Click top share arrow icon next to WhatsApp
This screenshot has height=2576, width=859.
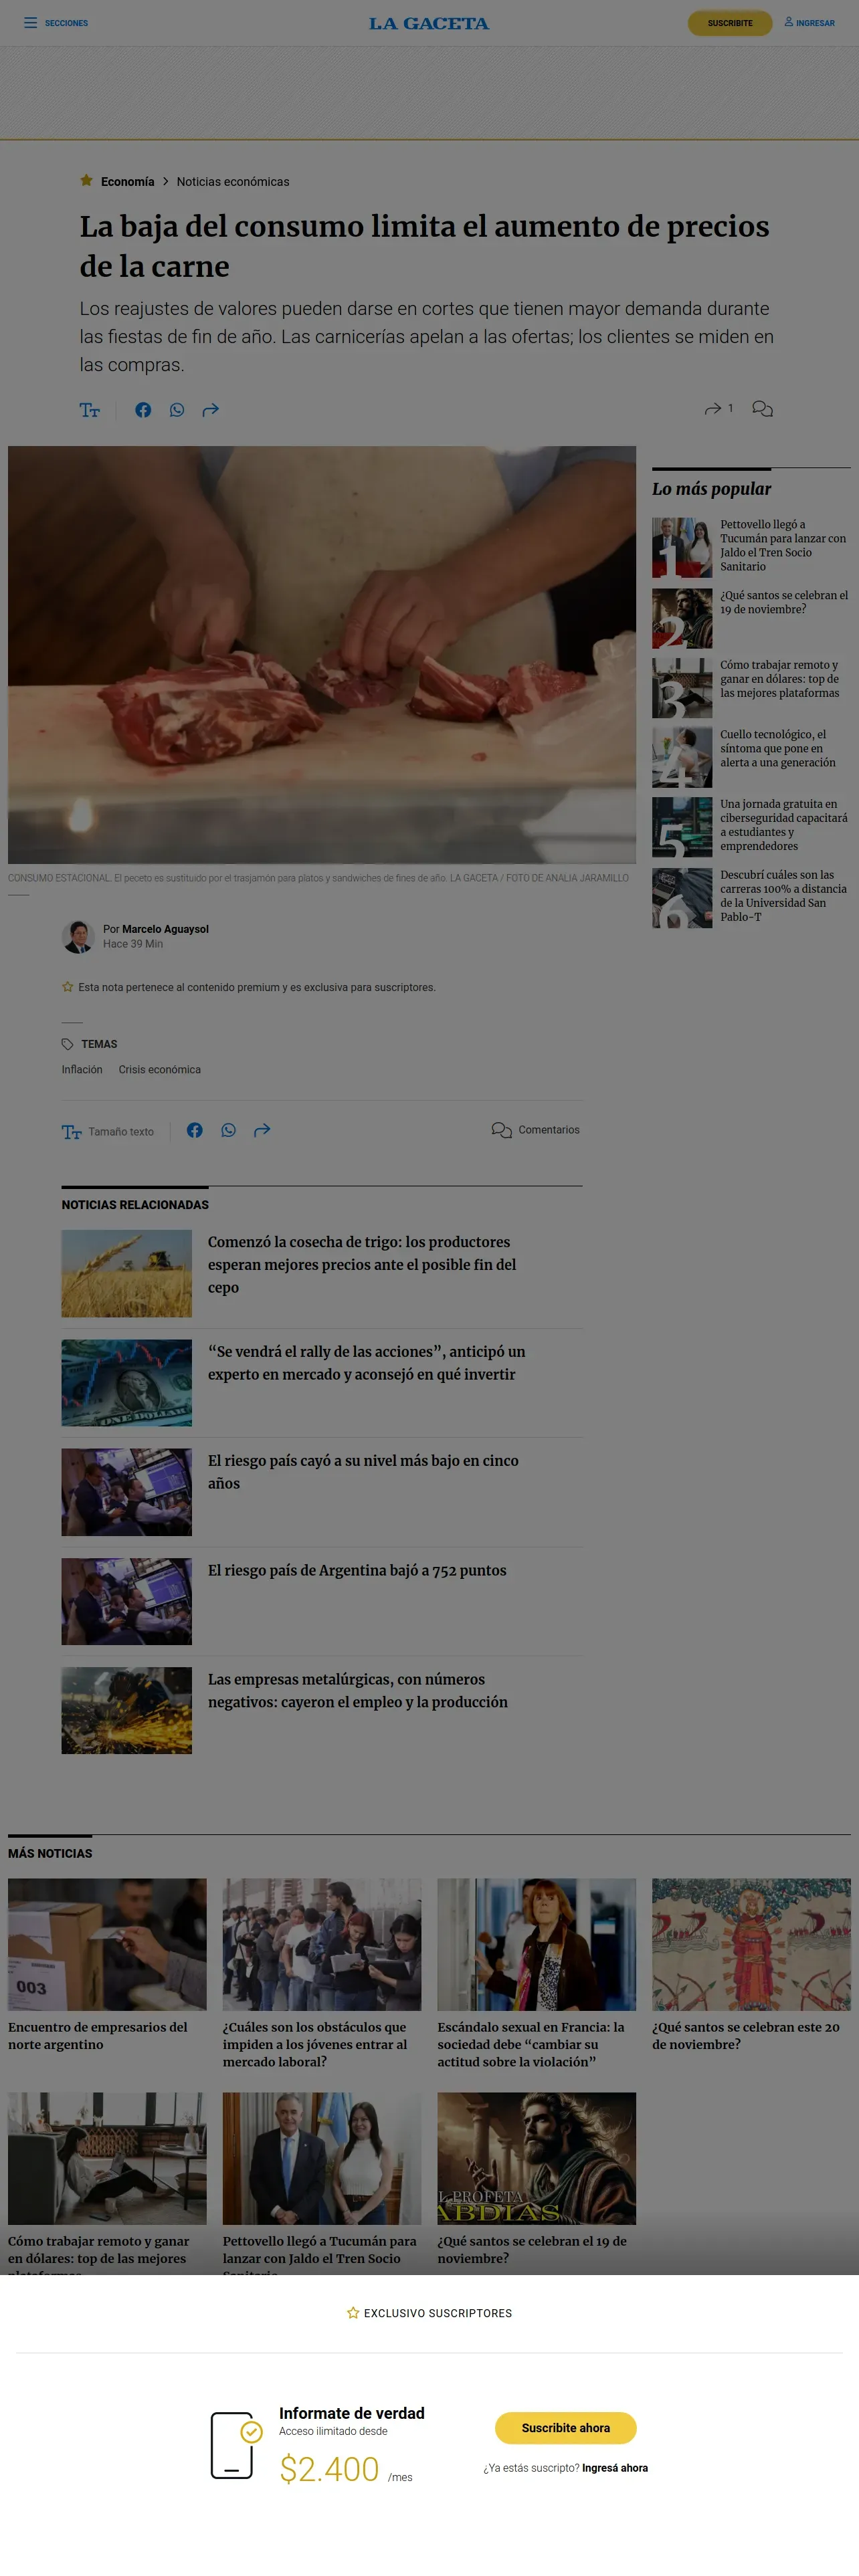[x=210, y=410]
